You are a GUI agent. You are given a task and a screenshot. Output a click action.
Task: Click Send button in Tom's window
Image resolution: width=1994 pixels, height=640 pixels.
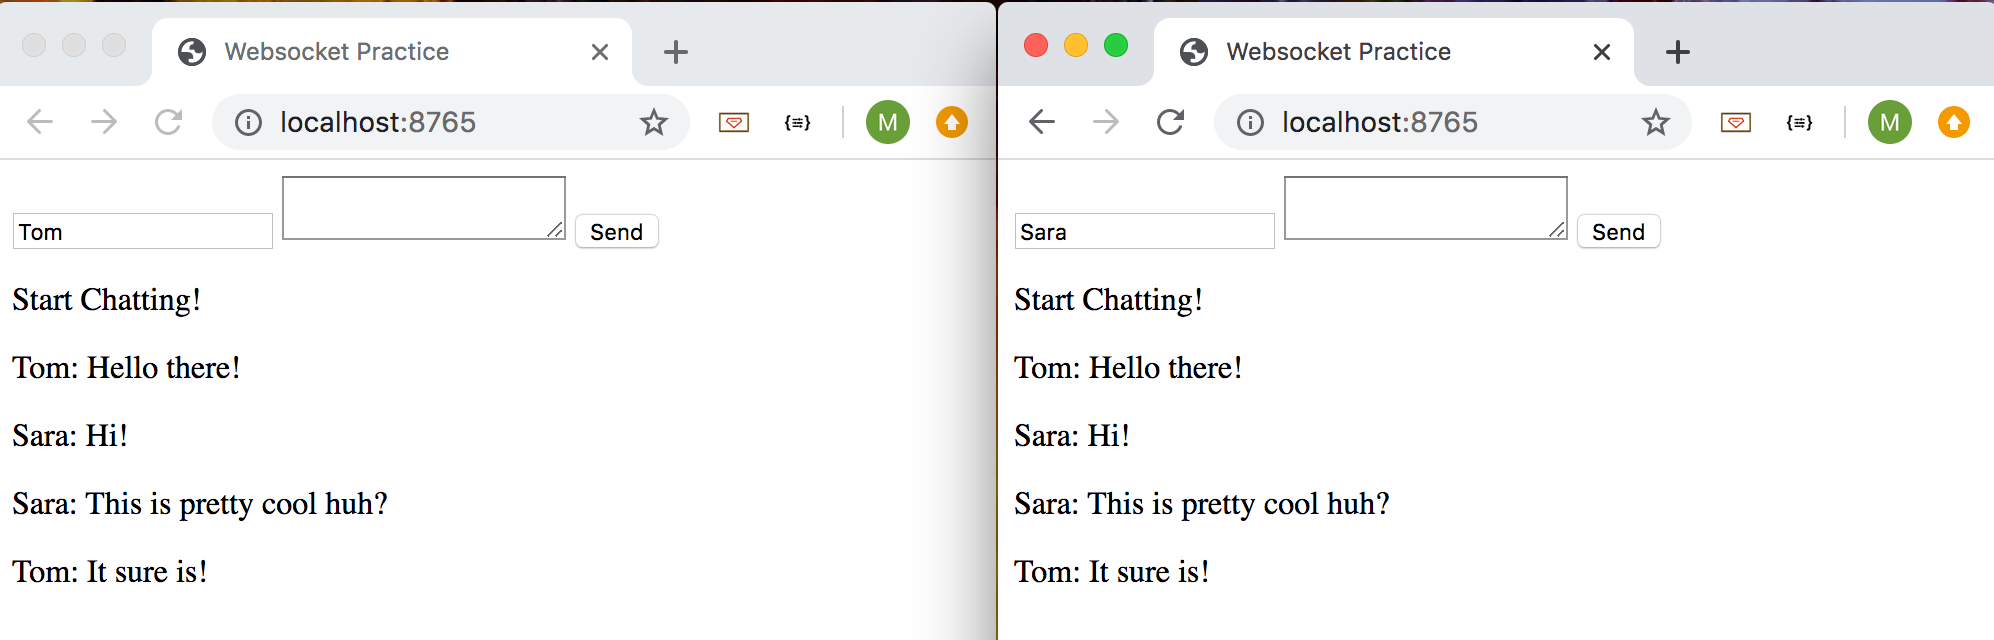[x=617, y=231]
